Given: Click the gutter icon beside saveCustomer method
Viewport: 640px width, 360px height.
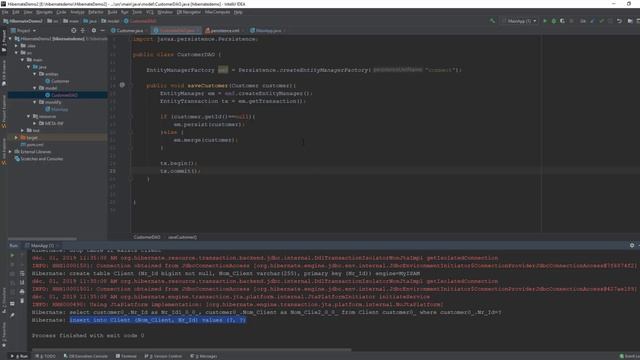Looking at the screenshot, I should 122,85.
